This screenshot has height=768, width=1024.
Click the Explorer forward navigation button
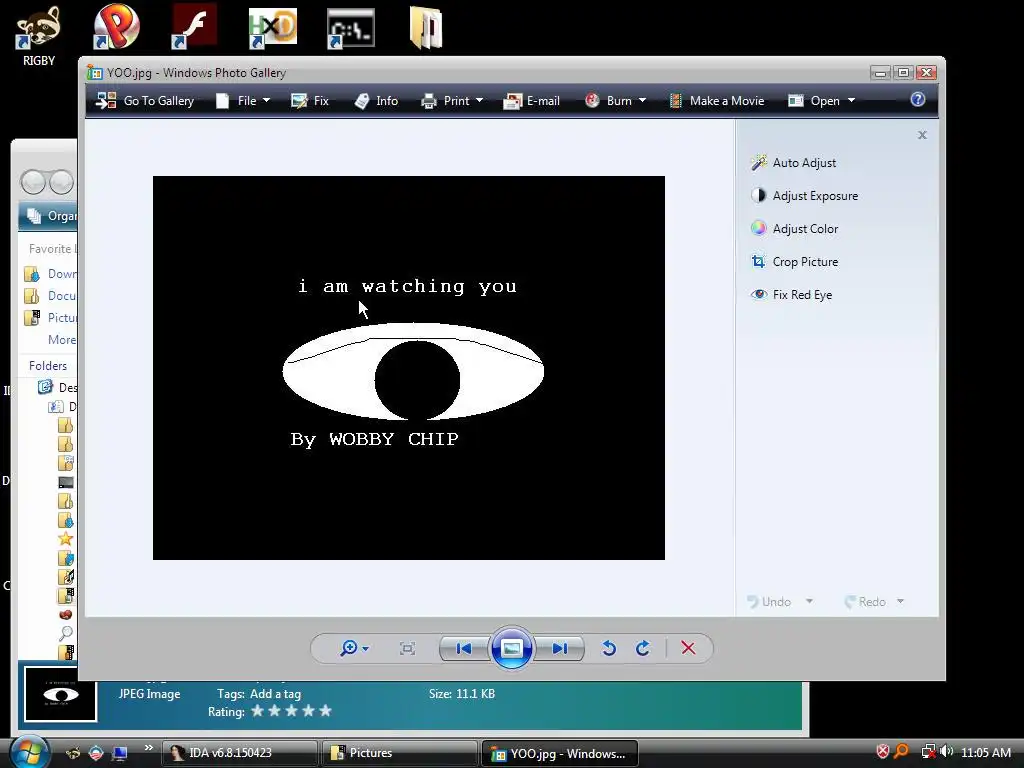click(x=61, y=182)
